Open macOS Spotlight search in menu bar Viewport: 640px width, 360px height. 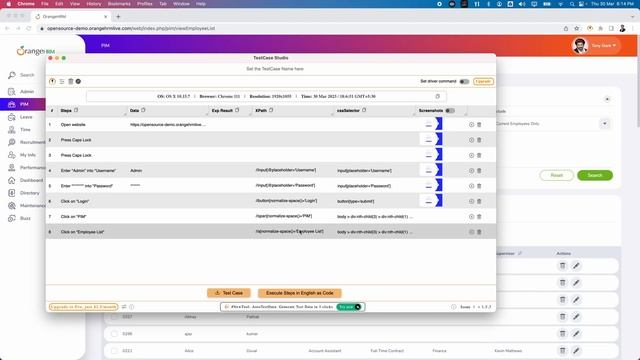pyautogui.click(x=572, y=4)
